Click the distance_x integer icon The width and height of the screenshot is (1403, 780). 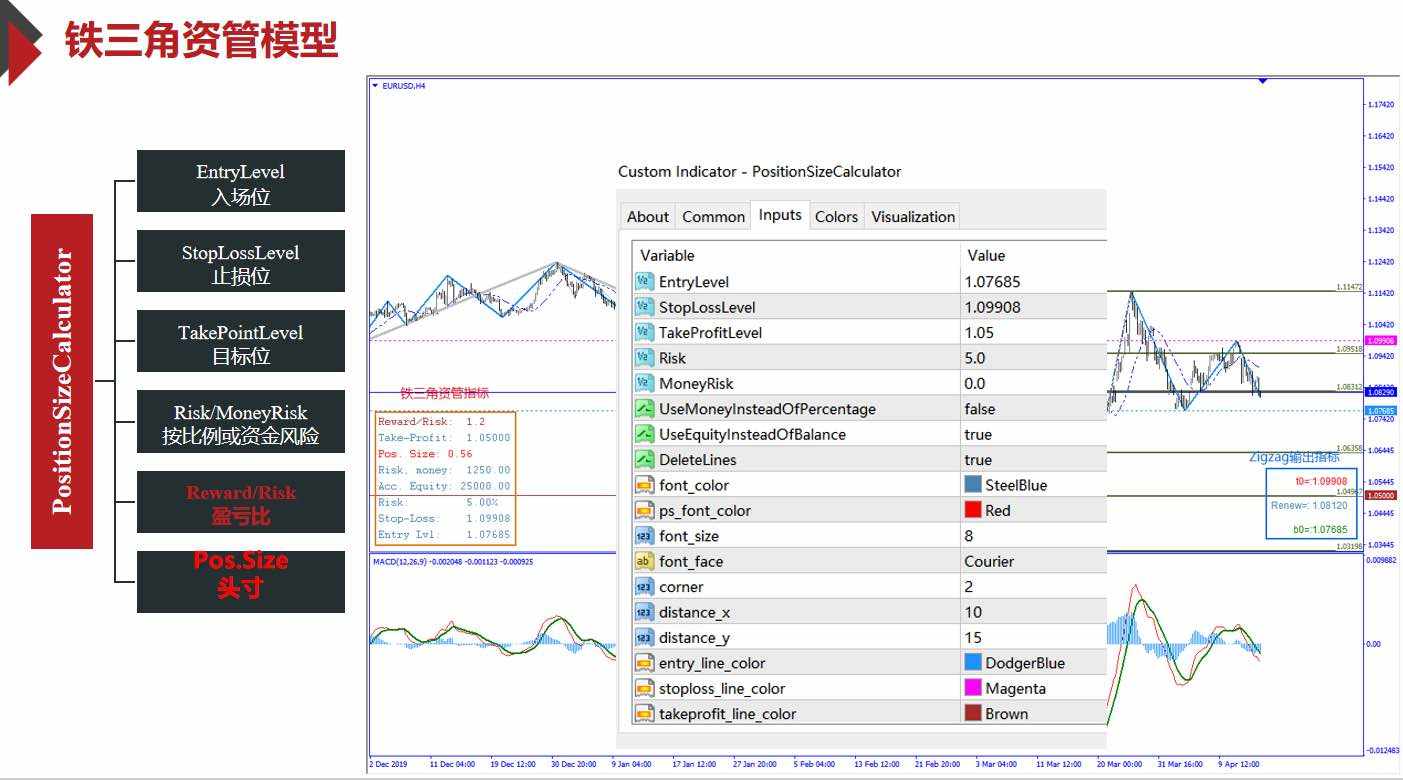pos(645,612)
